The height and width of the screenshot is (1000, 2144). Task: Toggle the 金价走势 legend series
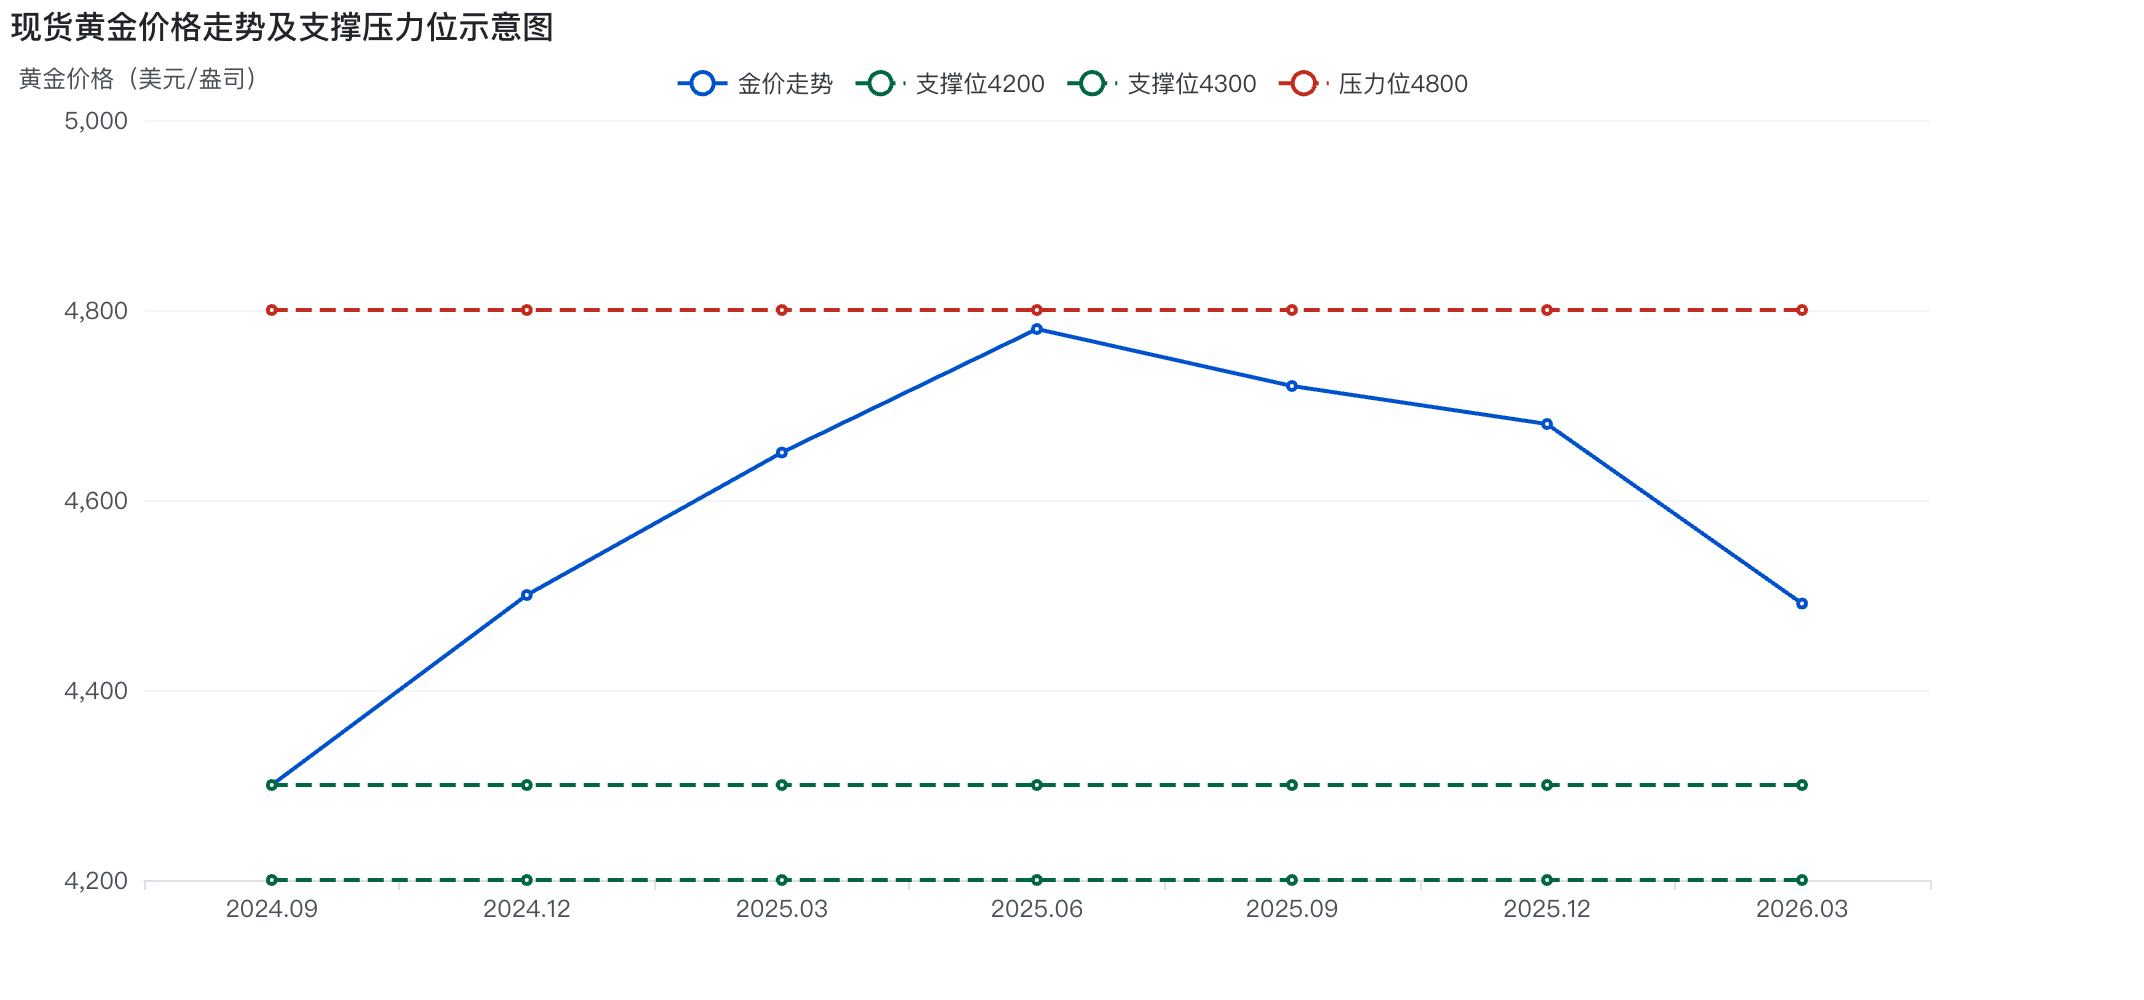[756, 84]
